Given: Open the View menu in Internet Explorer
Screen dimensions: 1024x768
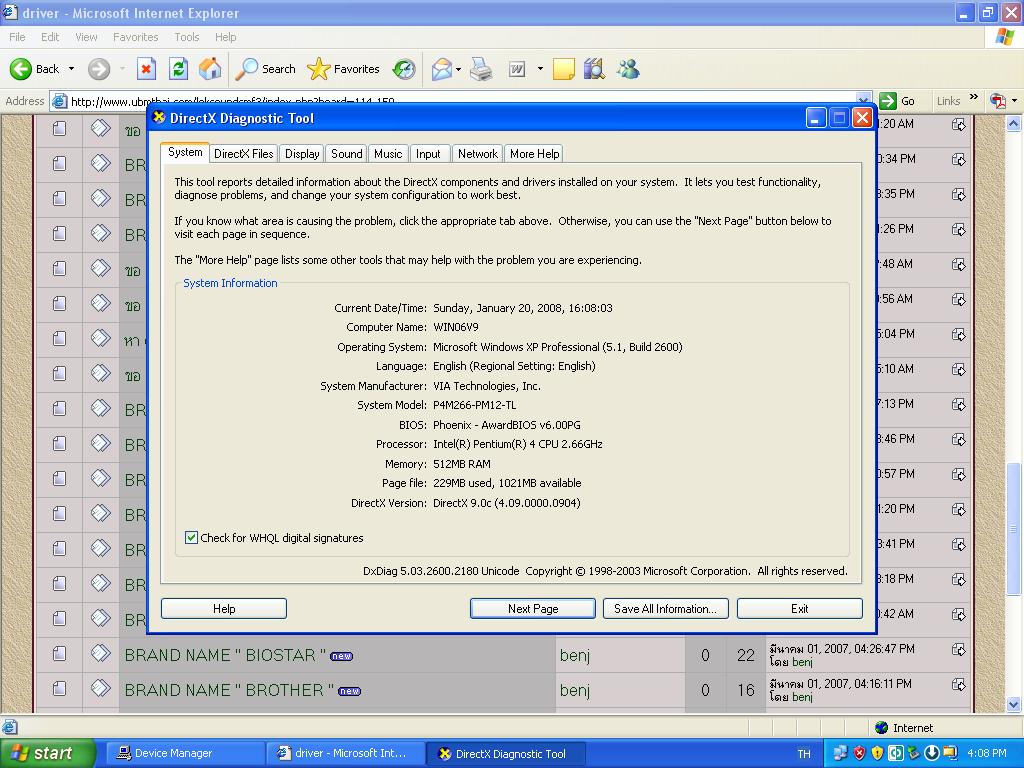Looking at the screenshot, I should pos(86,37).
